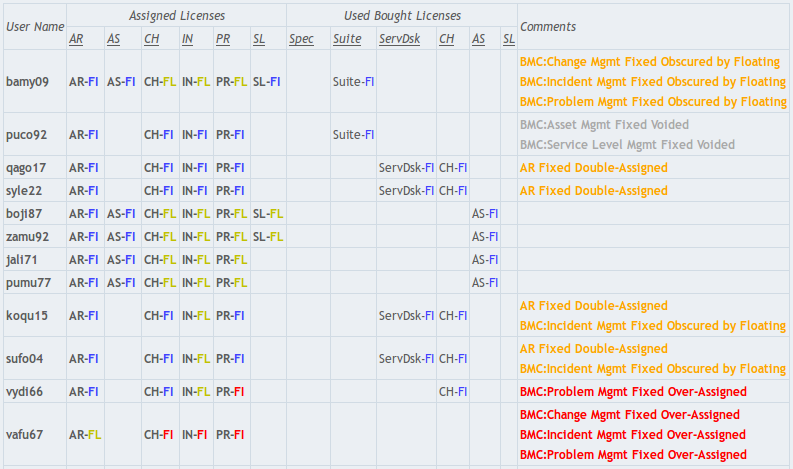This screenshot has width=793, height=469.
Task: Click ServDsk-FI entry for user qago17
Action: [406, 167]
